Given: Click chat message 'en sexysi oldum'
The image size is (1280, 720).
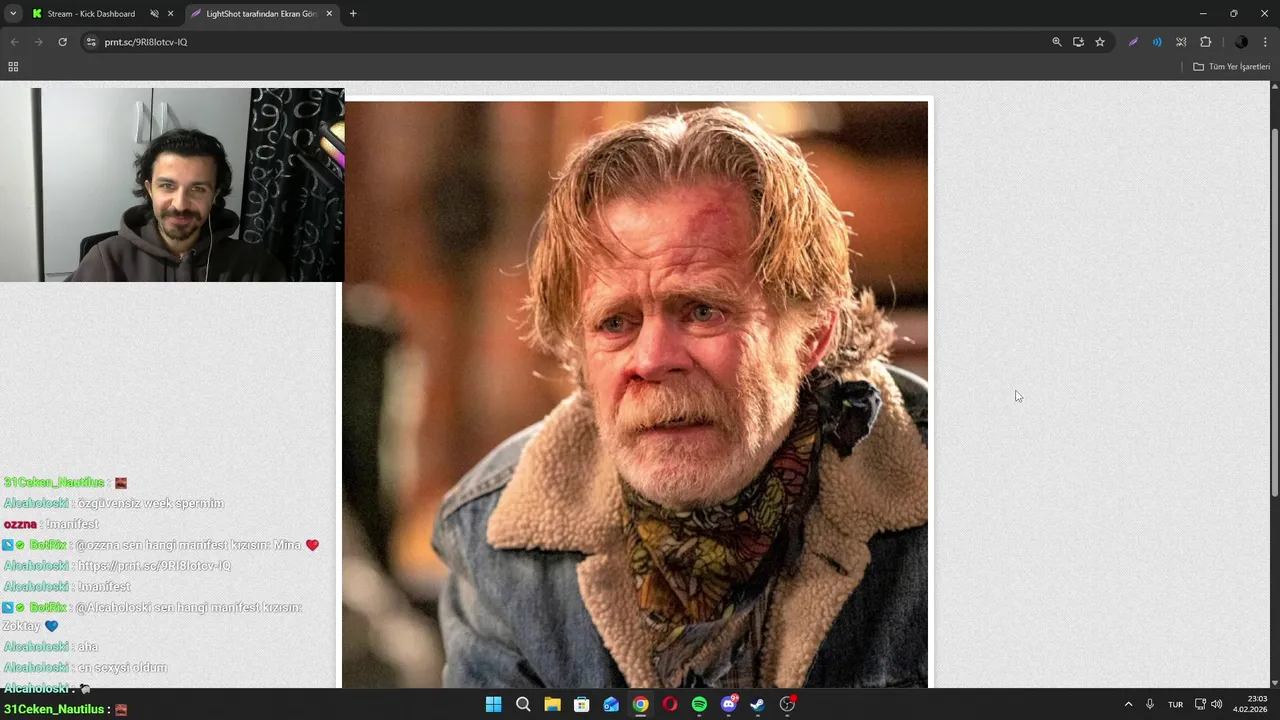Looking at the screenshot, I should tap(122, 668).
